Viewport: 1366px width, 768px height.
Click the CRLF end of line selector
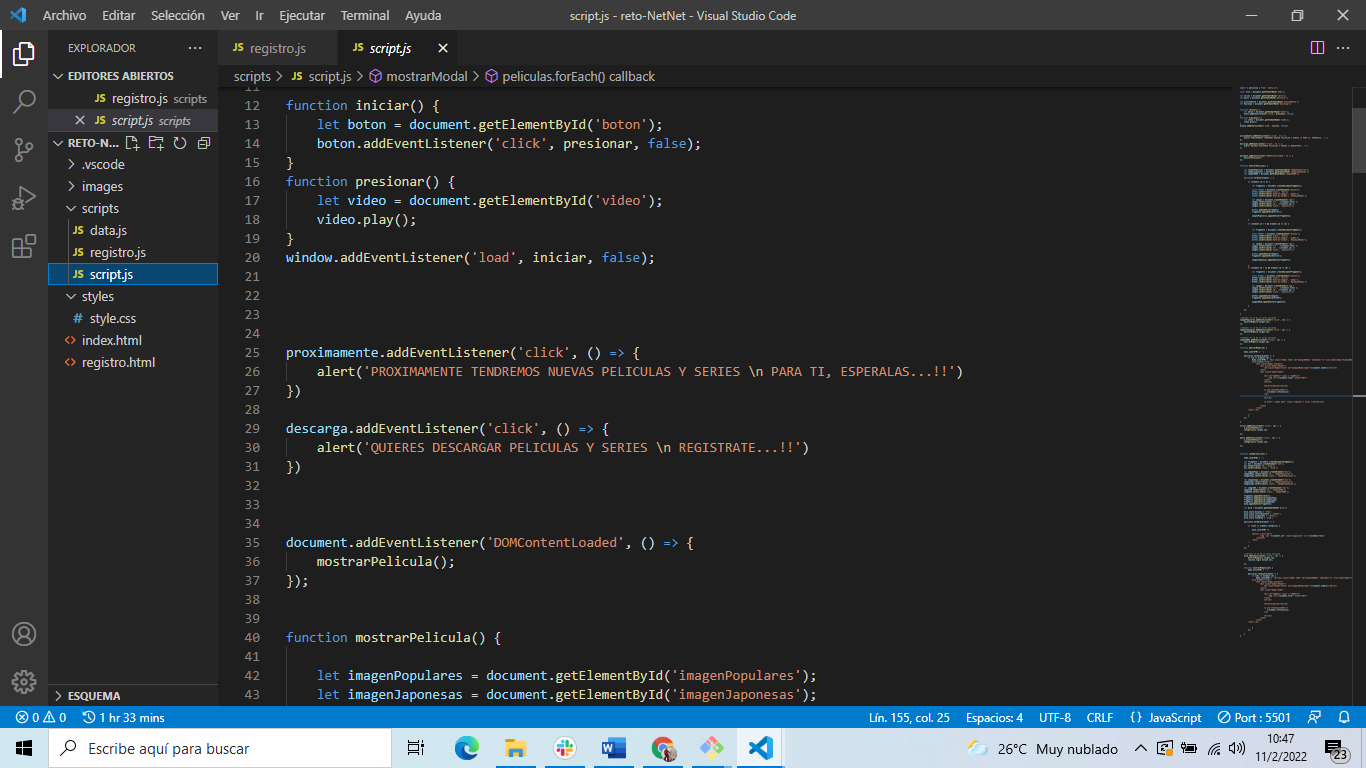pyautogui.click(x=1100, y=718)
